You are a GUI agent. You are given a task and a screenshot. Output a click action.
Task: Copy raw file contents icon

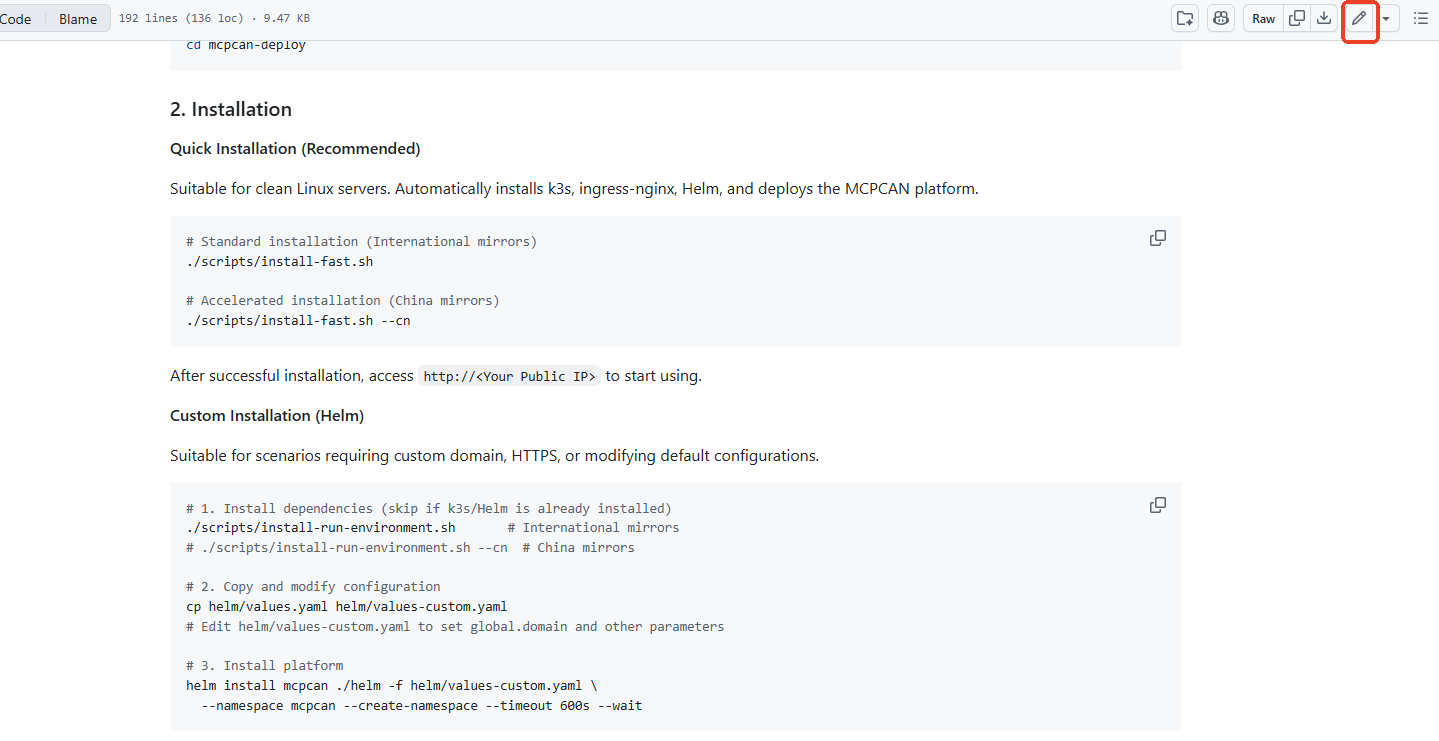coord(1297,19)
